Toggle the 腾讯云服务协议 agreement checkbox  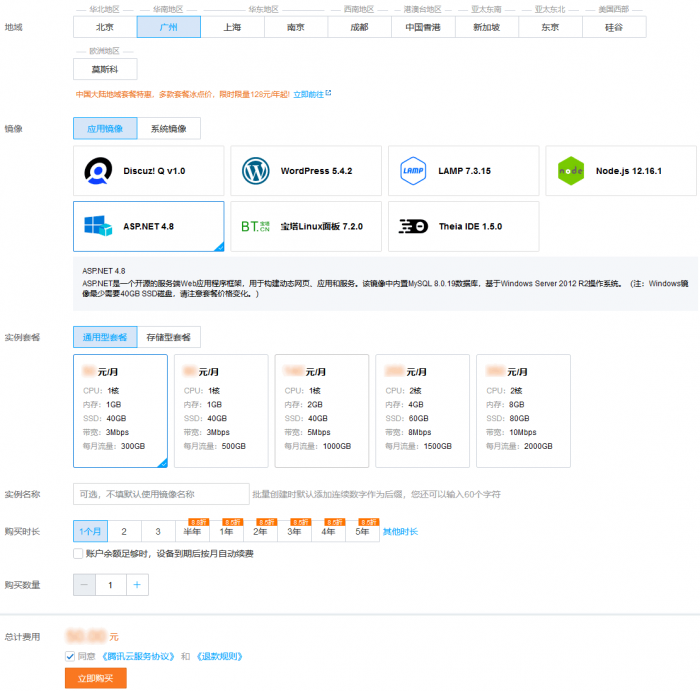pos(70,656)
